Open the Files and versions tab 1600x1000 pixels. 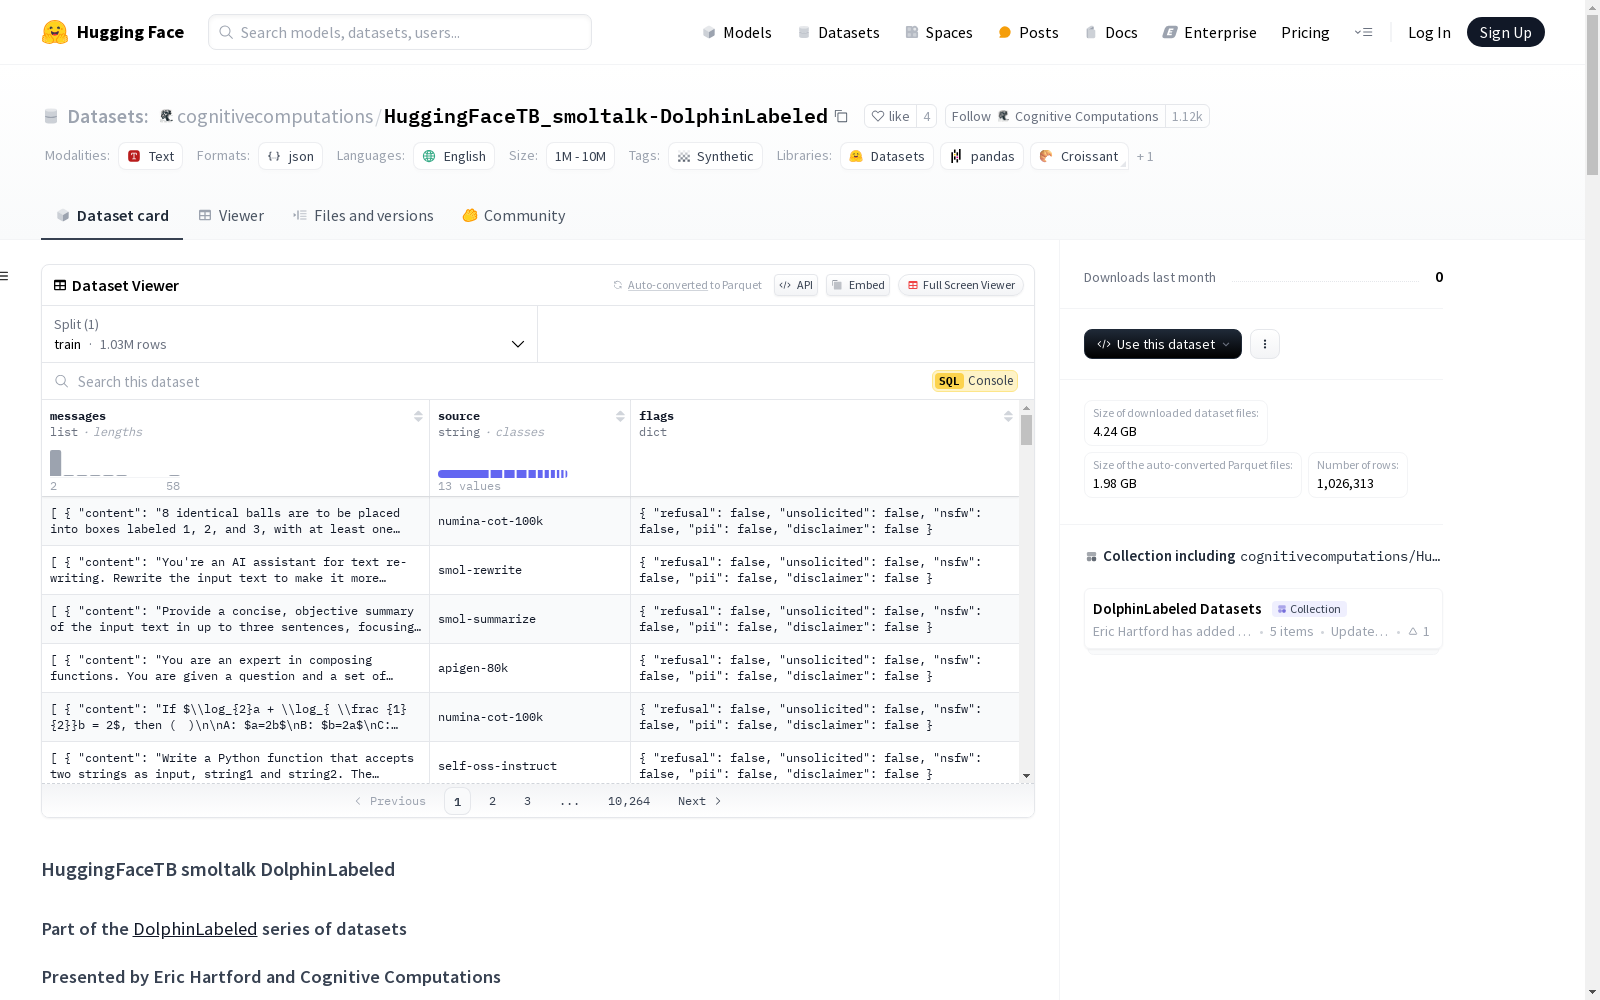[x=363, y=216]
